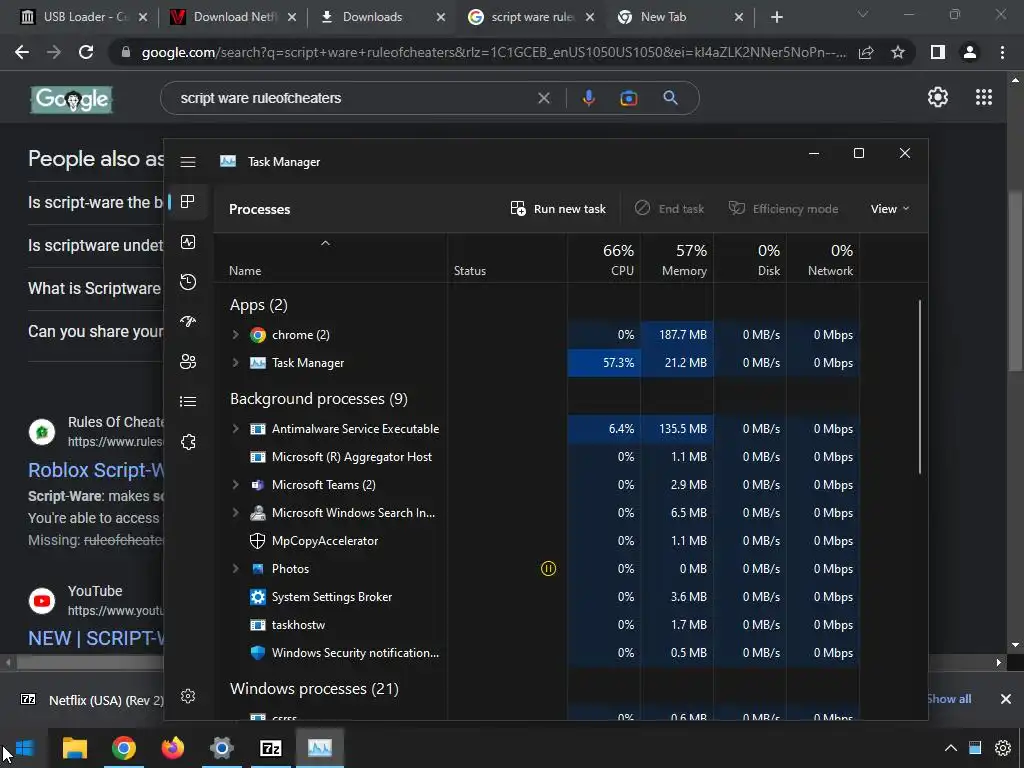
Task: Click the Google search text field
Action: click(353, 99)
